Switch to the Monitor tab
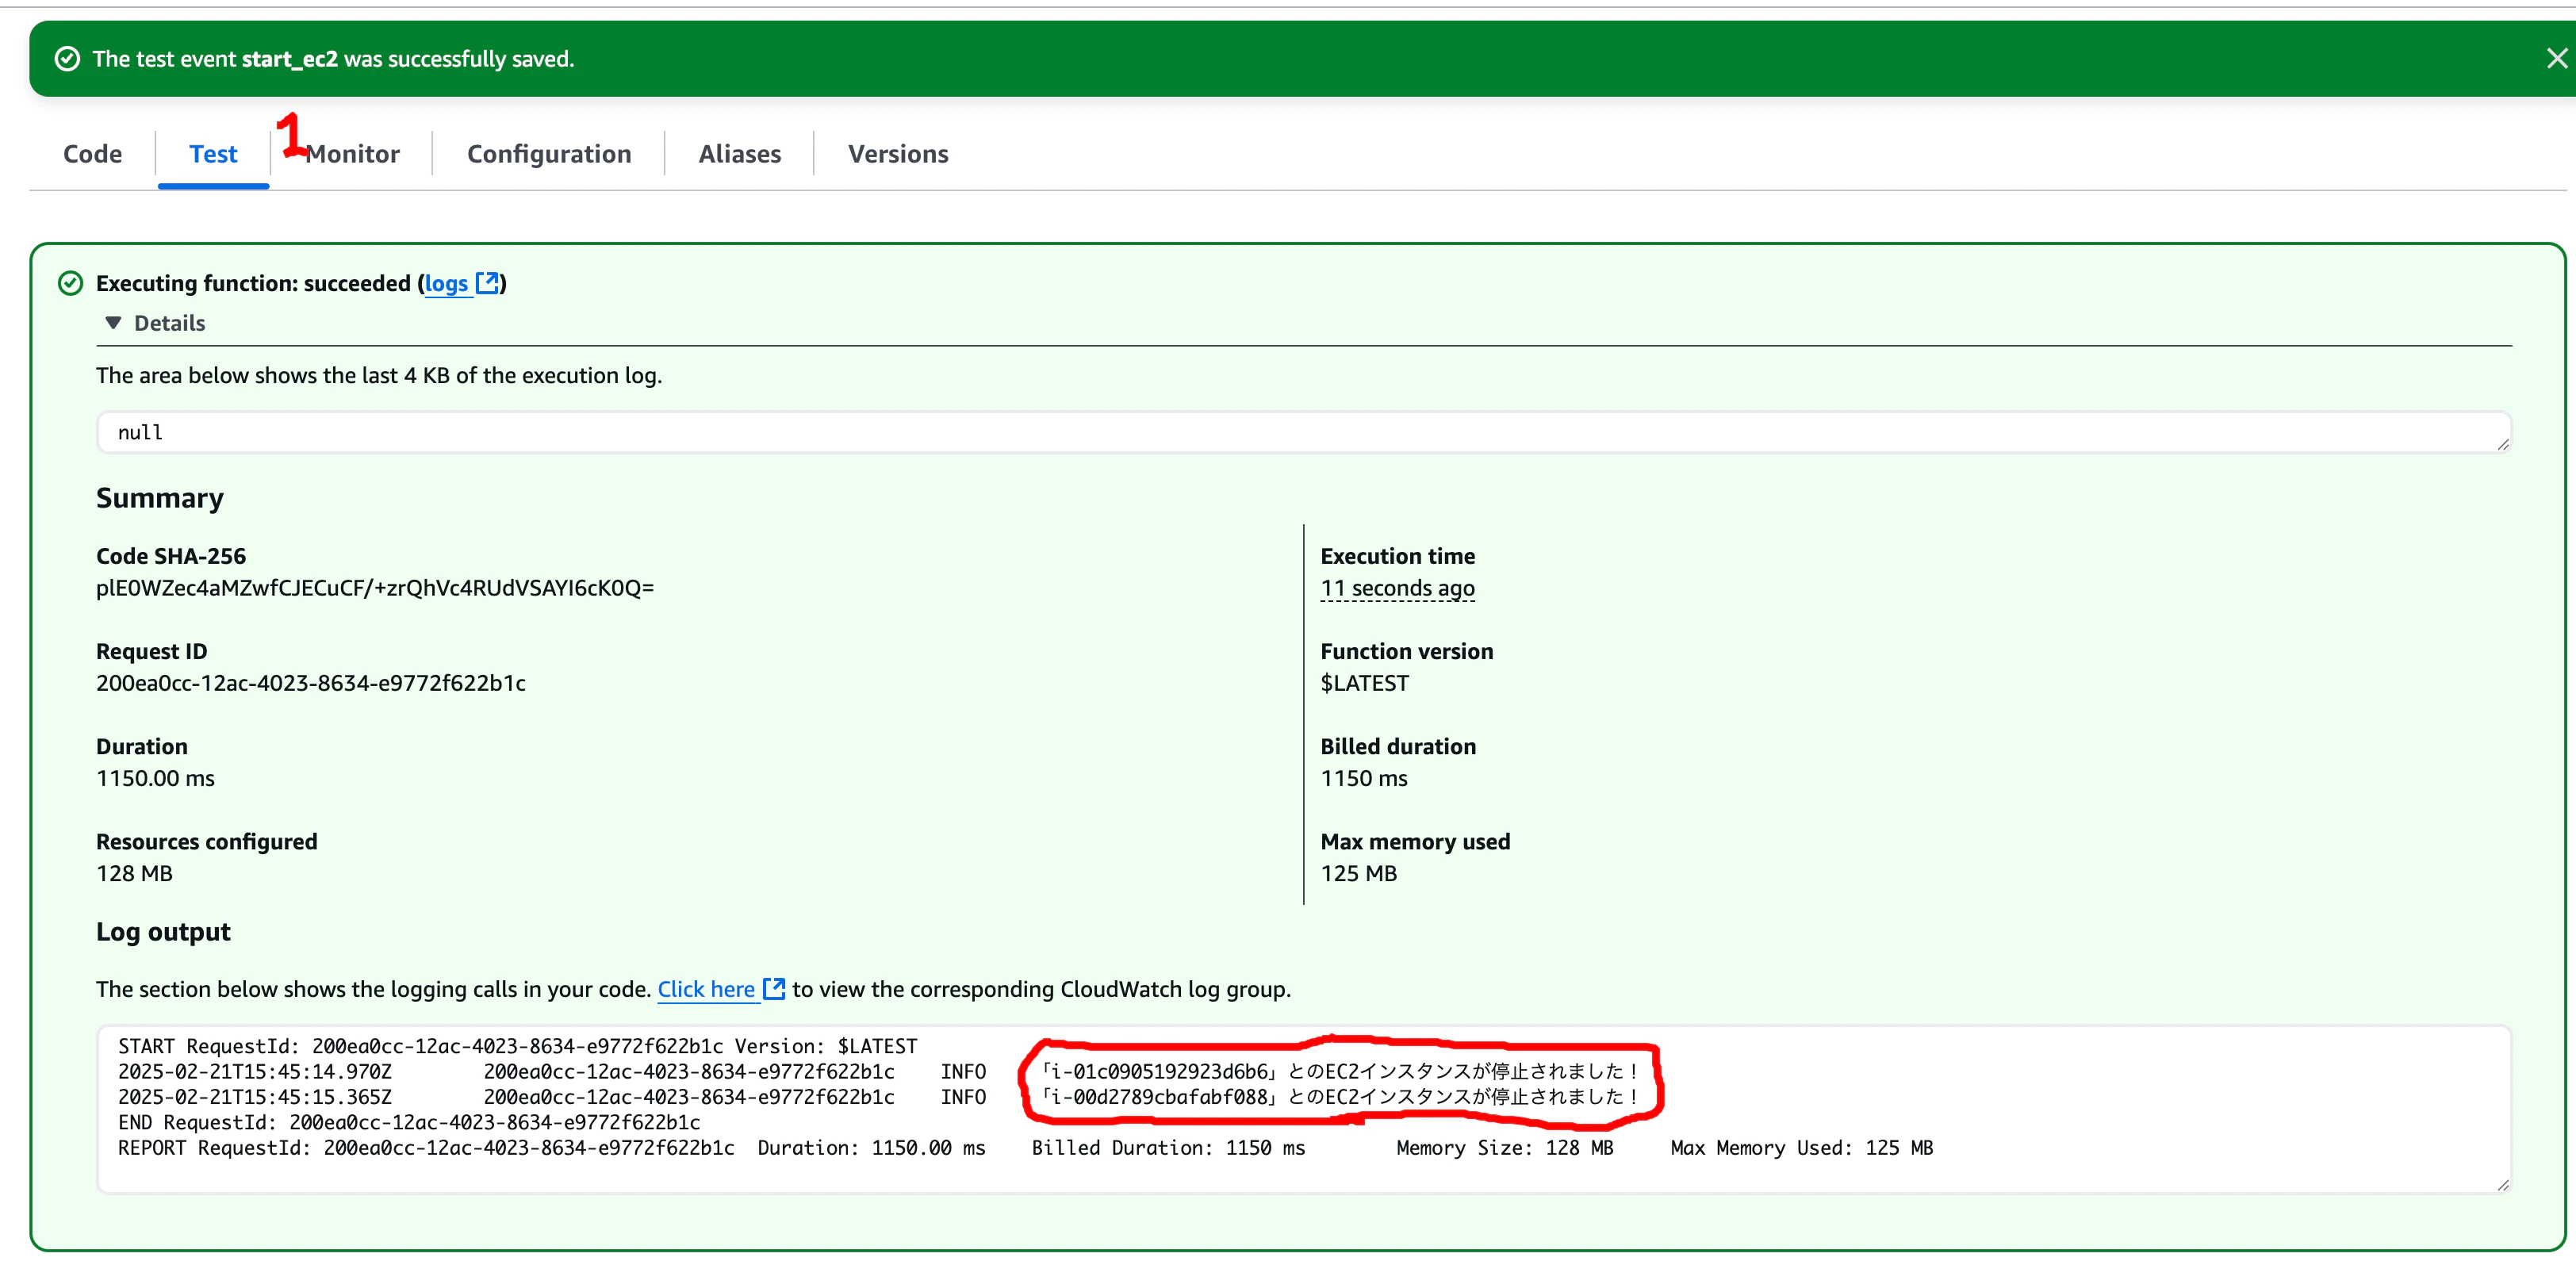This screenshot has width=2576, height=1261. tap(352, 154)
